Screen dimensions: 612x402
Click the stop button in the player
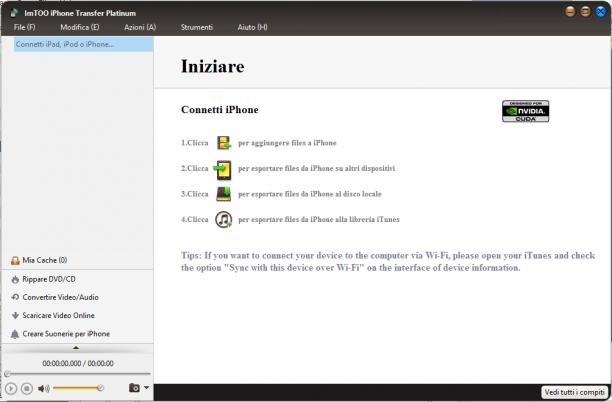tap(27, 389)
